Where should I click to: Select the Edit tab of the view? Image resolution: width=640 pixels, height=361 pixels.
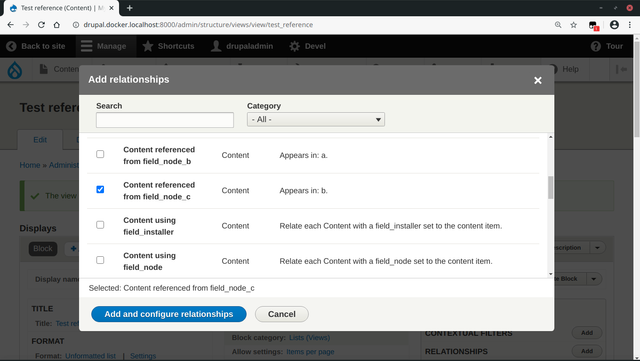(40, 140)
